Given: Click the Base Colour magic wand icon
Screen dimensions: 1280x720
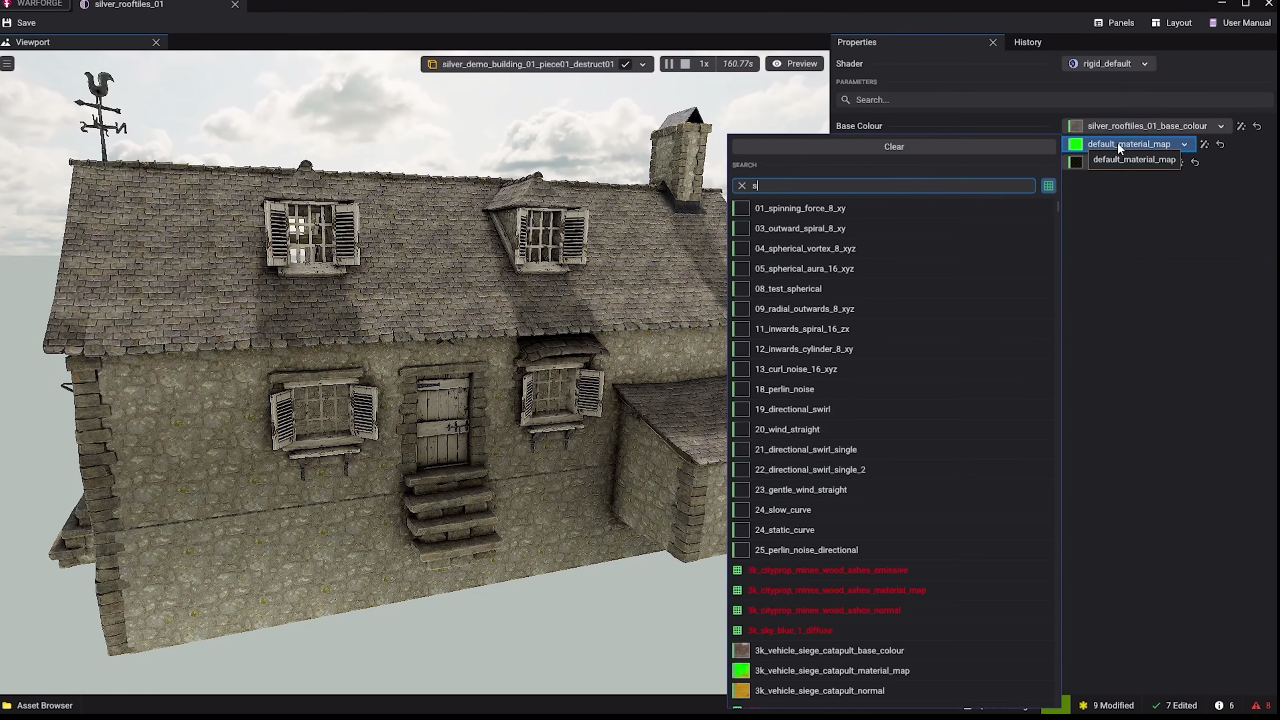Looking at the screenshot, I should [x=1241, y=126].
